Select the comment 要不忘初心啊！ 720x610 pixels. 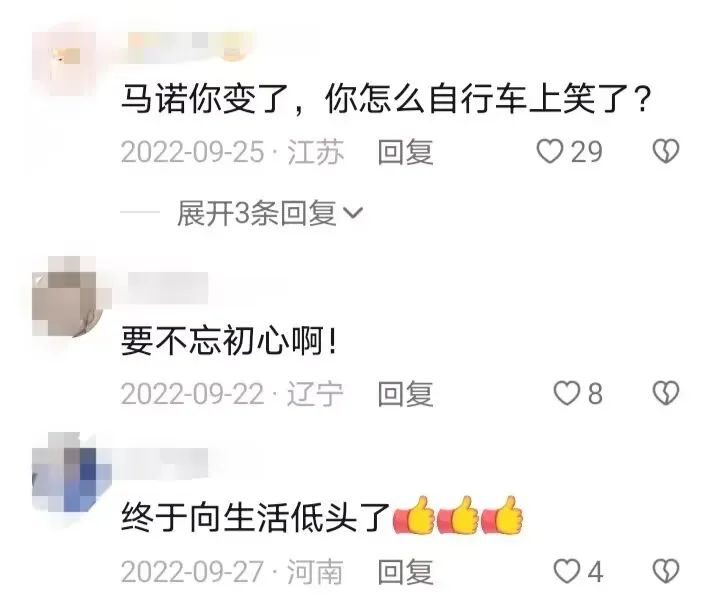(229, 341)
